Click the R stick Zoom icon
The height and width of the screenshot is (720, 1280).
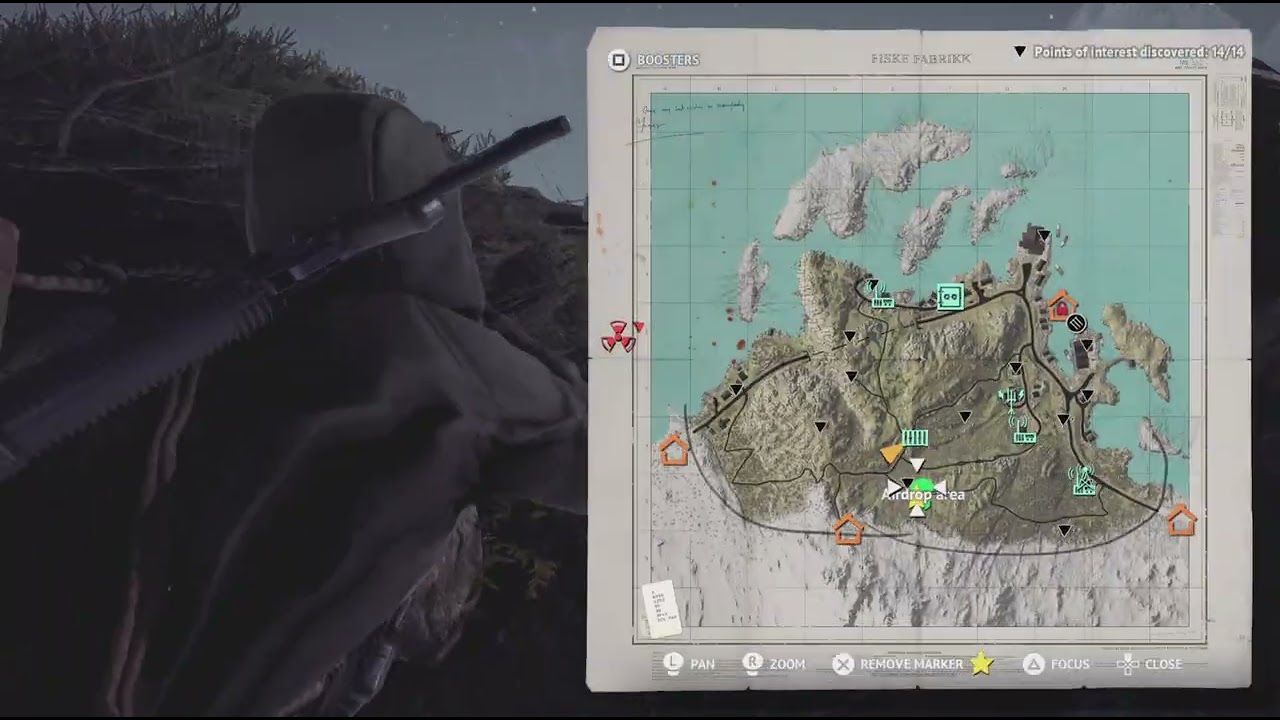pos(752,663)
